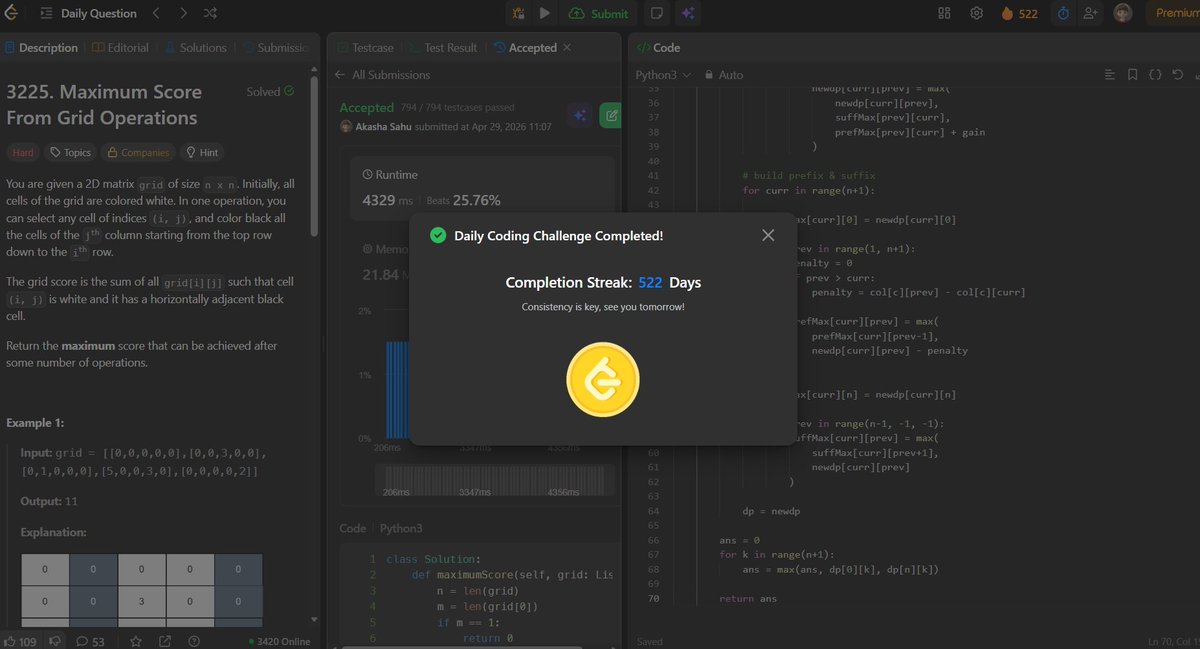The image size is (1200, 649).
Task: Submit the solution
Action: 598,13
